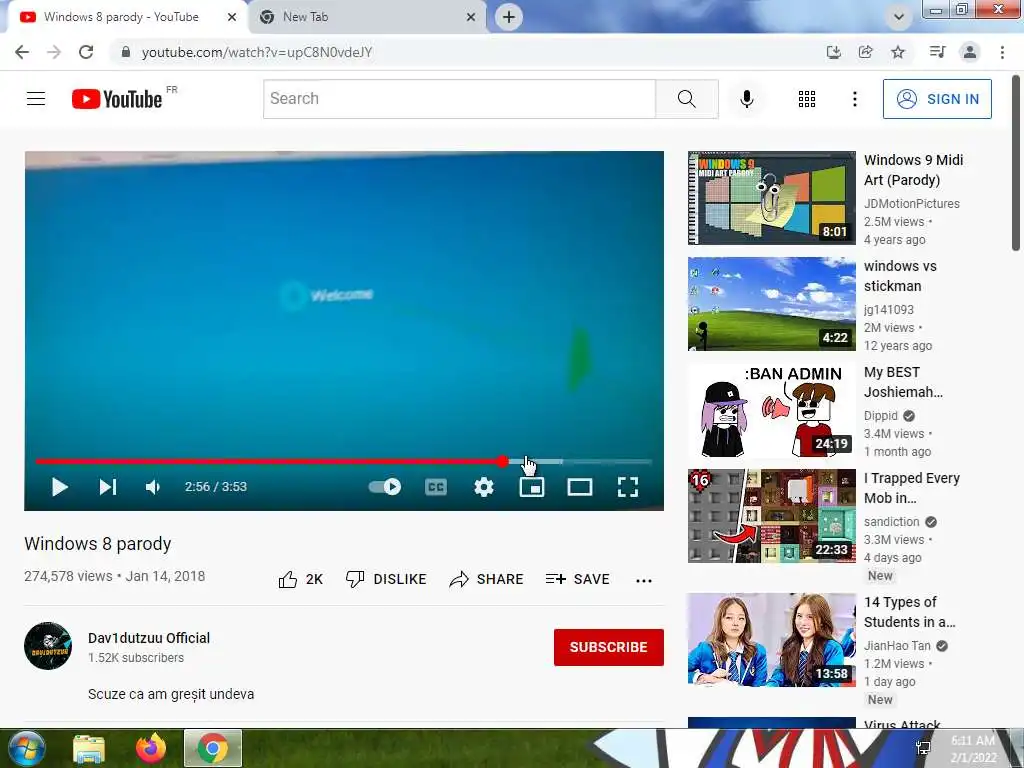
Task: Reload the page
Action: (86, 52)
